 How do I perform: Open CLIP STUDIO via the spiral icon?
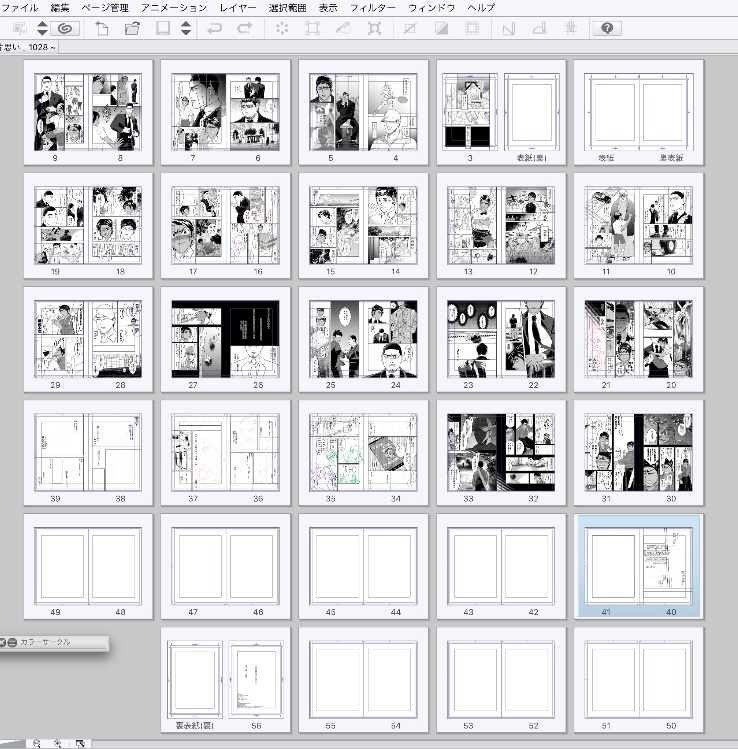coord(65,28)
